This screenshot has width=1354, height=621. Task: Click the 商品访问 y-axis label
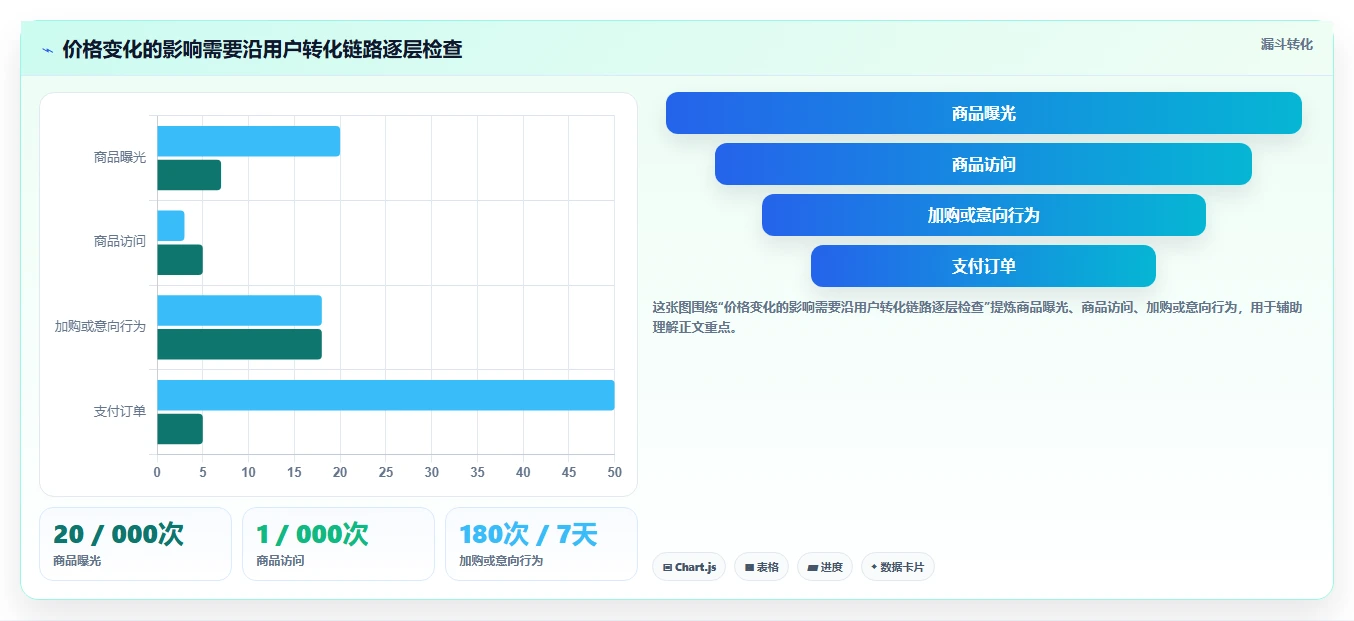120,242
